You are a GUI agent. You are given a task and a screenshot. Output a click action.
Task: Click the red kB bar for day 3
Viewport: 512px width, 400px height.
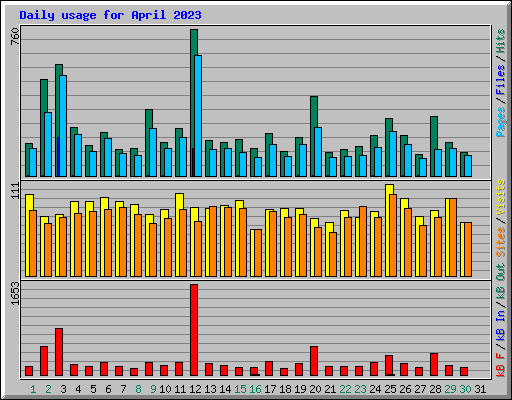pyautogui.click(x=59, y=352)
